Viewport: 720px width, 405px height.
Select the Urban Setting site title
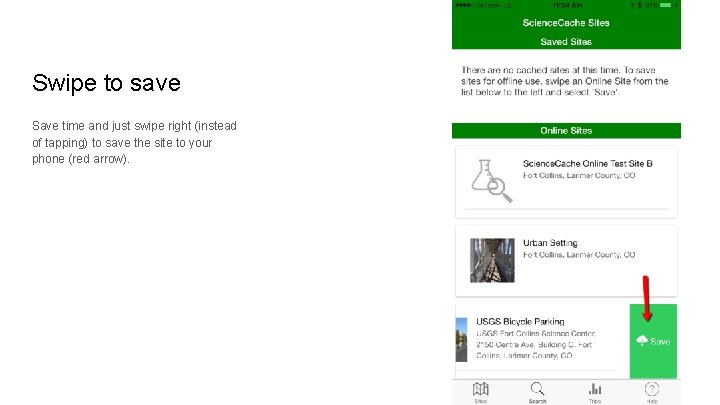tap(550, 243)
